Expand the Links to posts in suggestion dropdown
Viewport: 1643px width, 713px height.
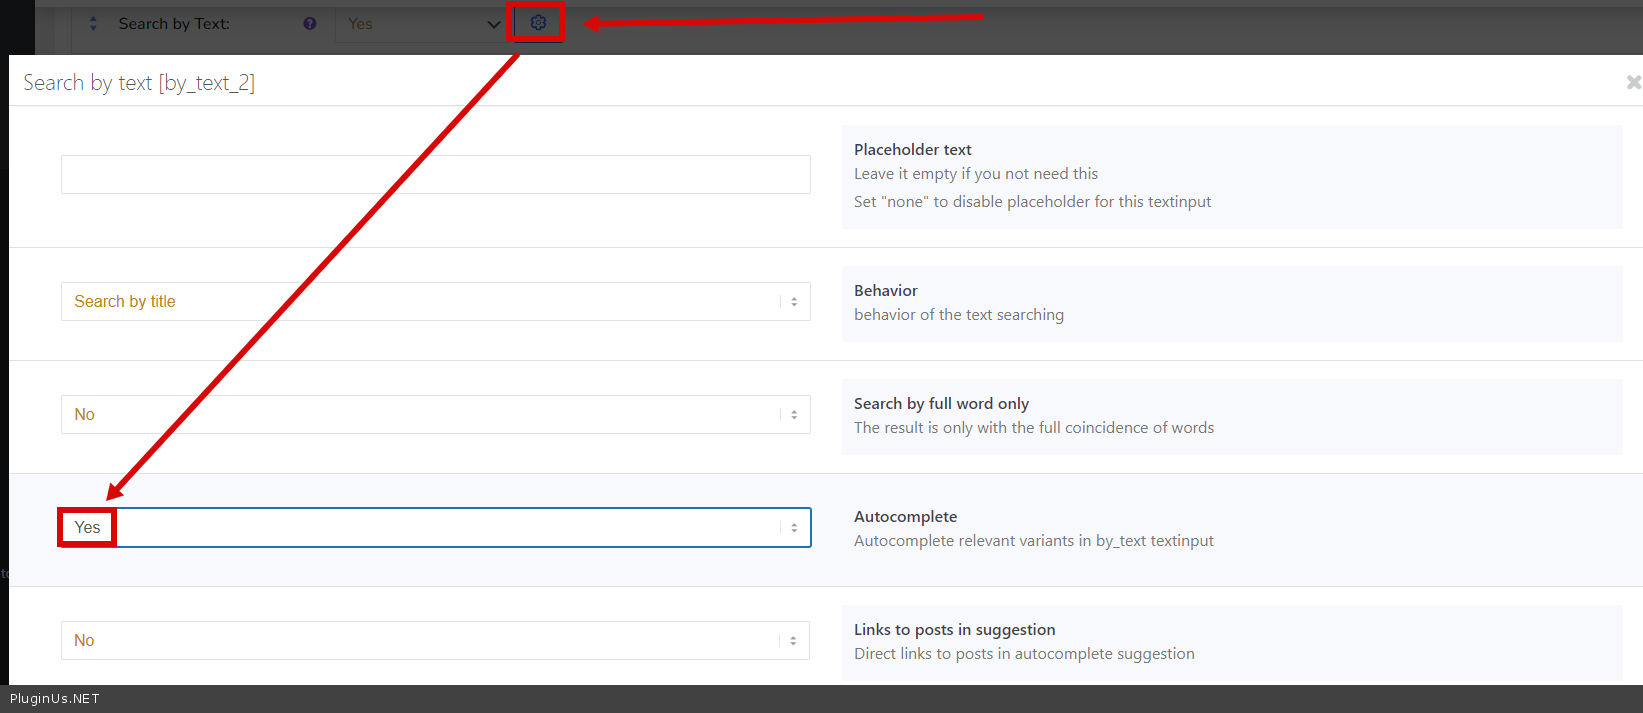click(x=435, y=640)
